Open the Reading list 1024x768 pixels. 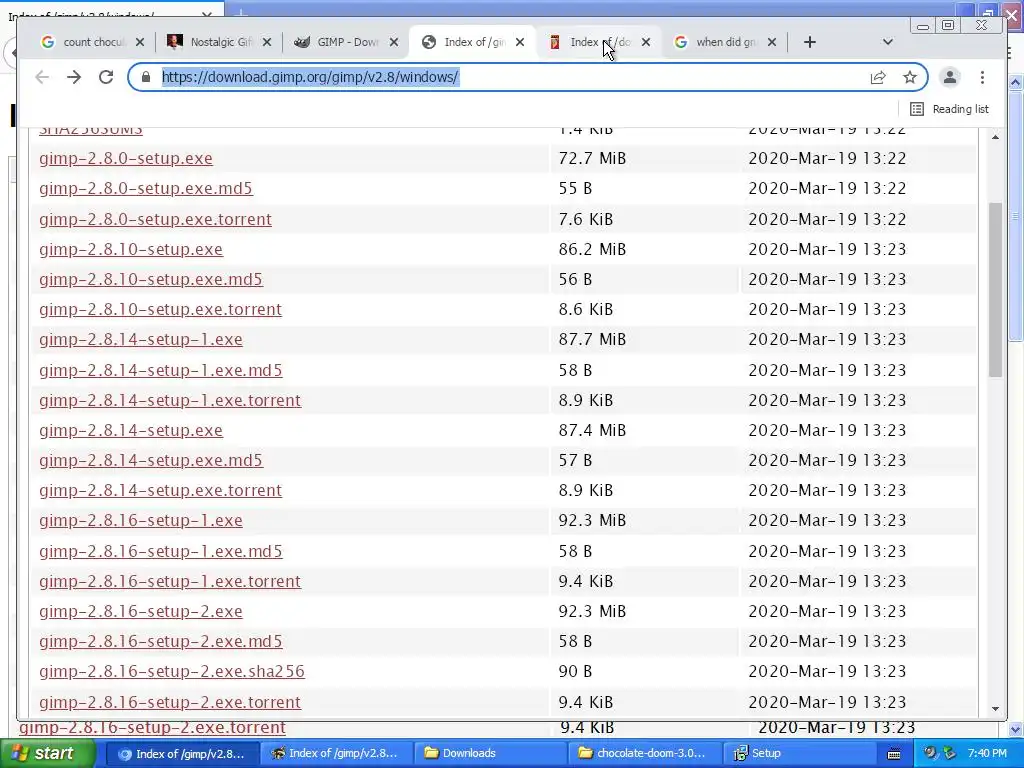[950, 109]
